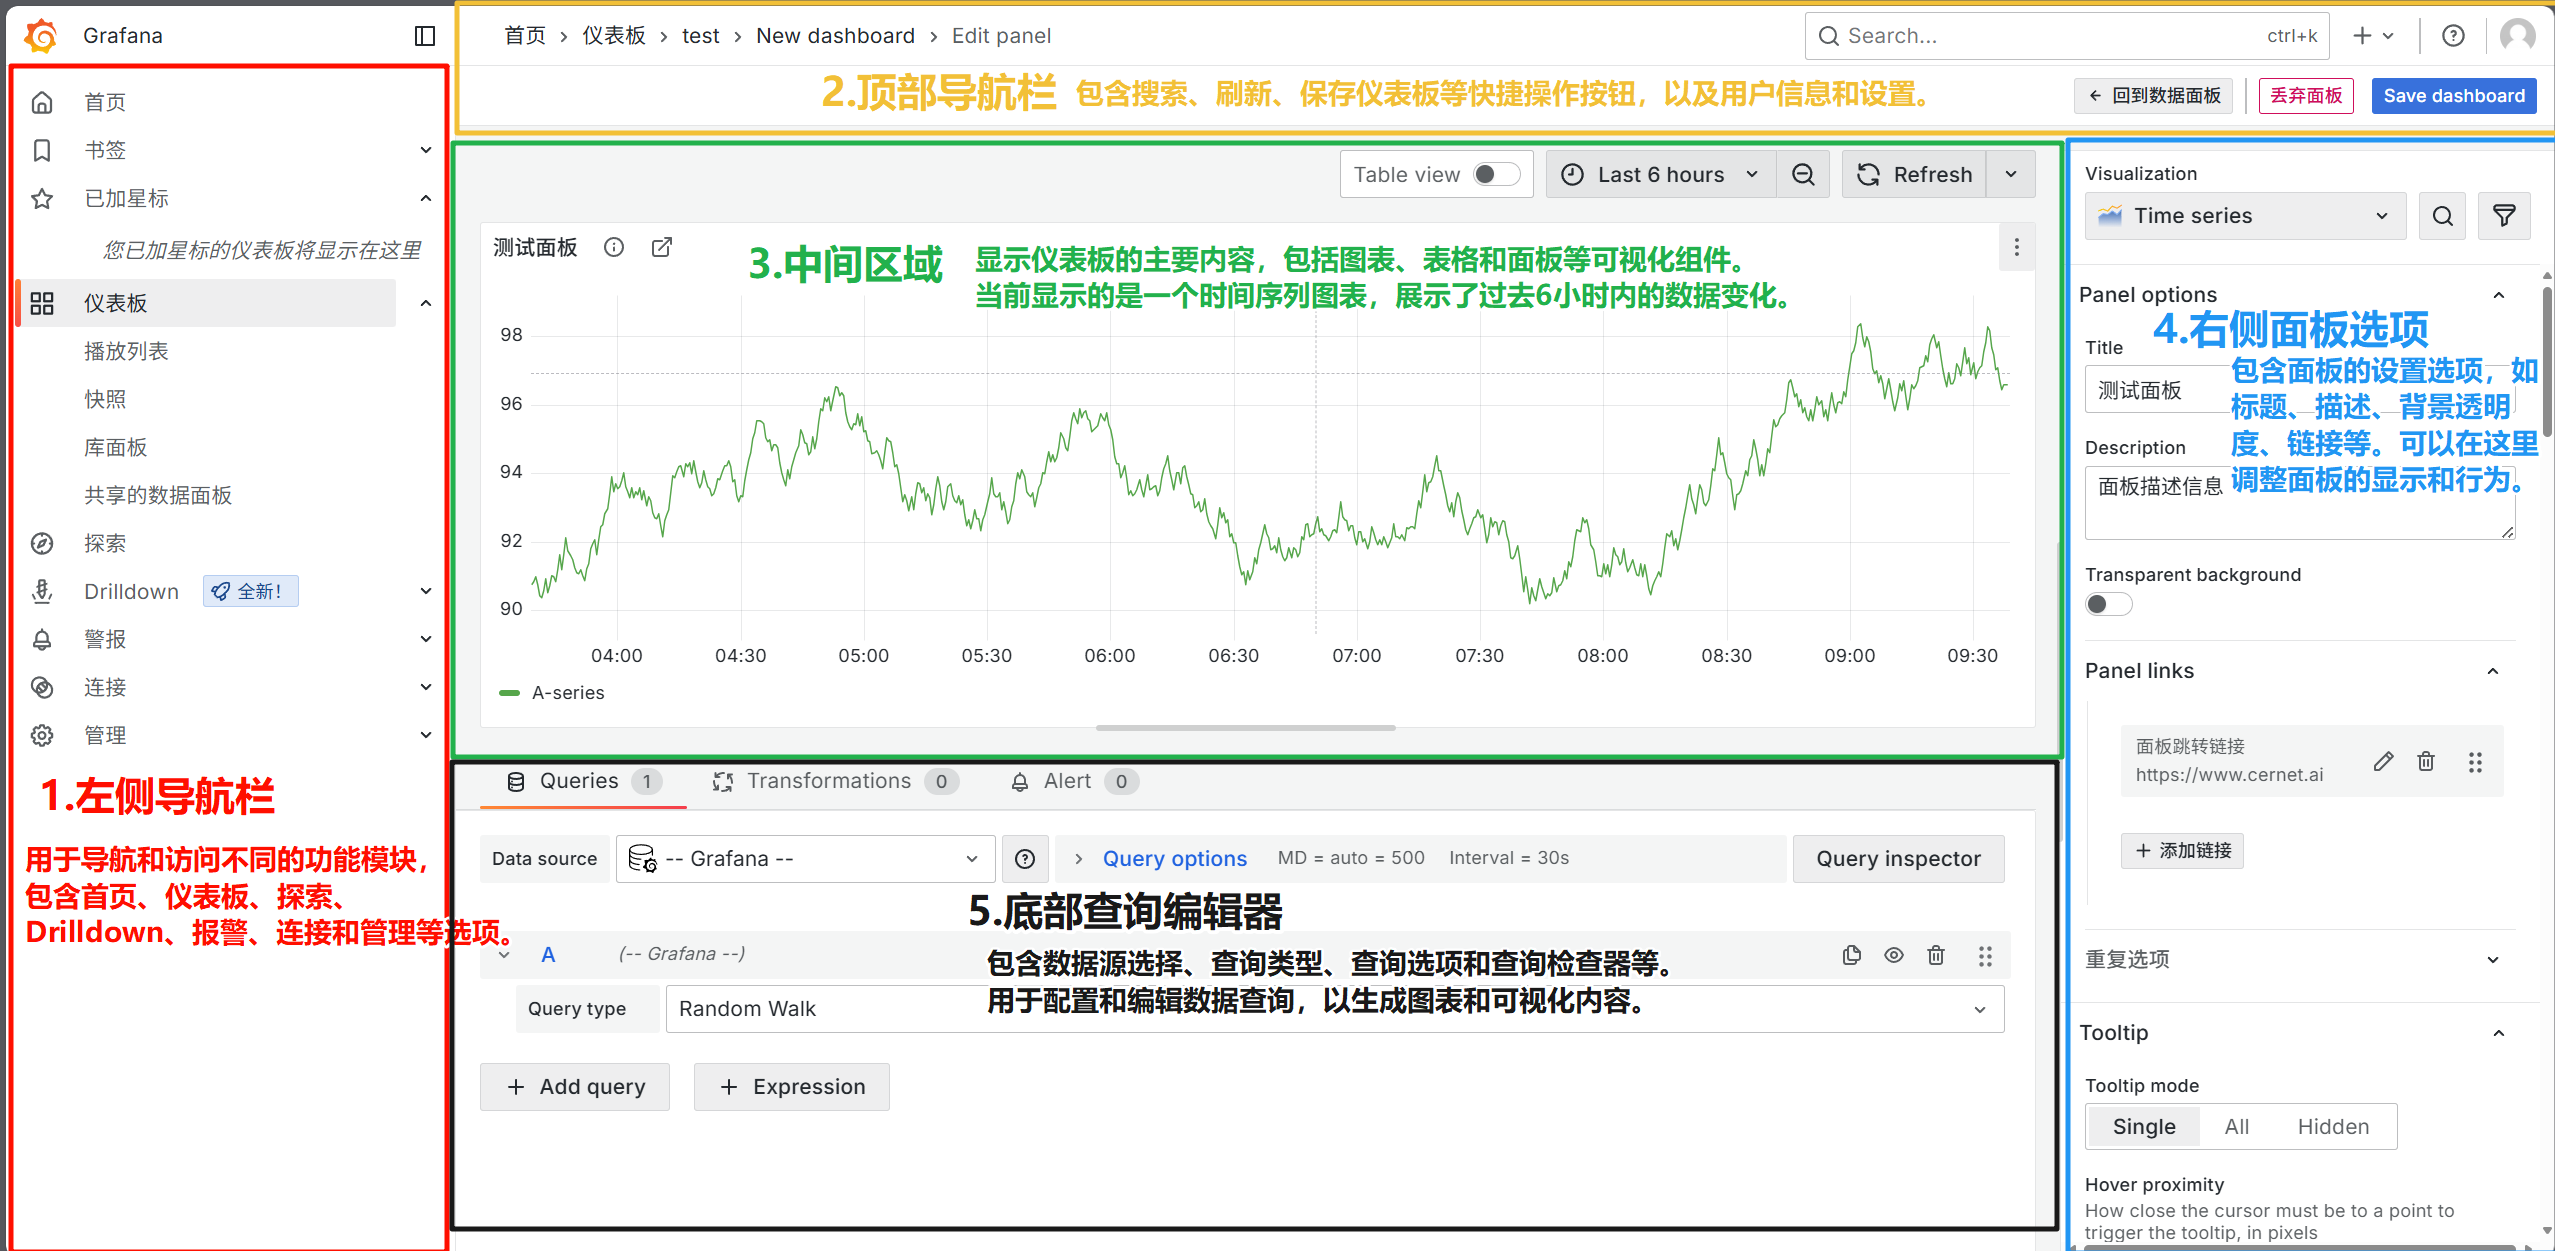Open panel menu three-dots icon
The image size is (2555, 1251).
(2016, 247)
